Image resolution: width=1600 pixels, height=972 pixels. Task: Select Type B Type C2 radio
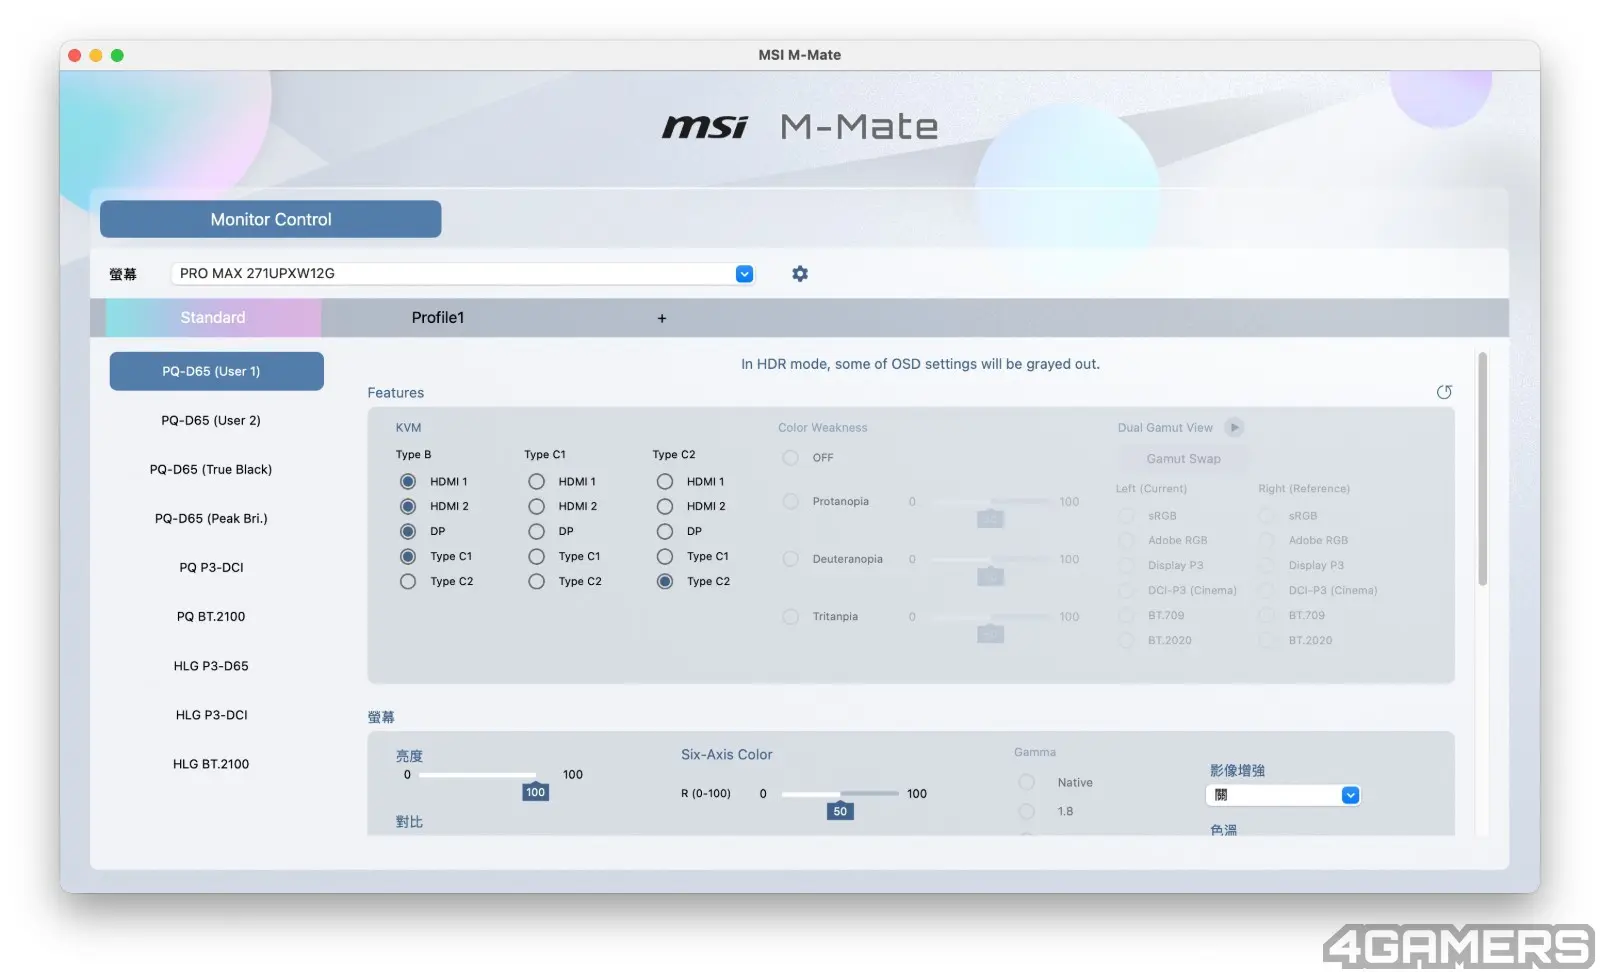click(408, 582)
